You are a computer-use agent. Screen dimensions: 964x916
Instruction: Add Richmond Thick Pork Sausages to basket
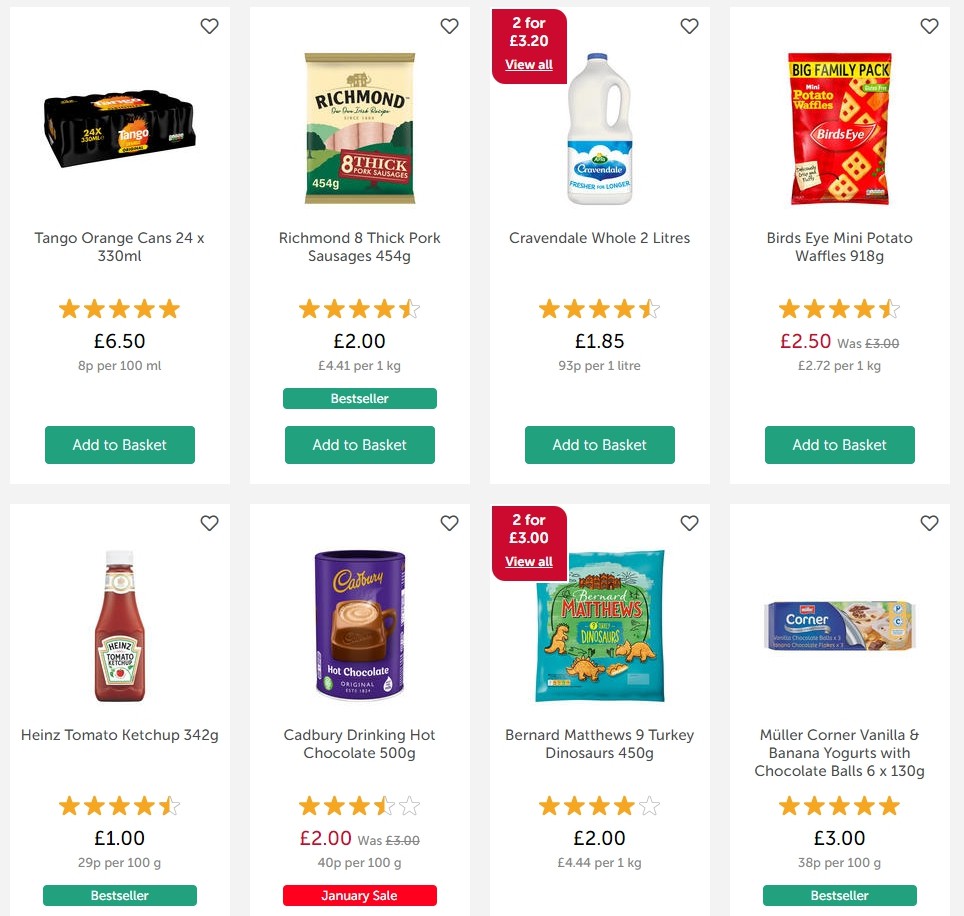(x=359, y=445)
